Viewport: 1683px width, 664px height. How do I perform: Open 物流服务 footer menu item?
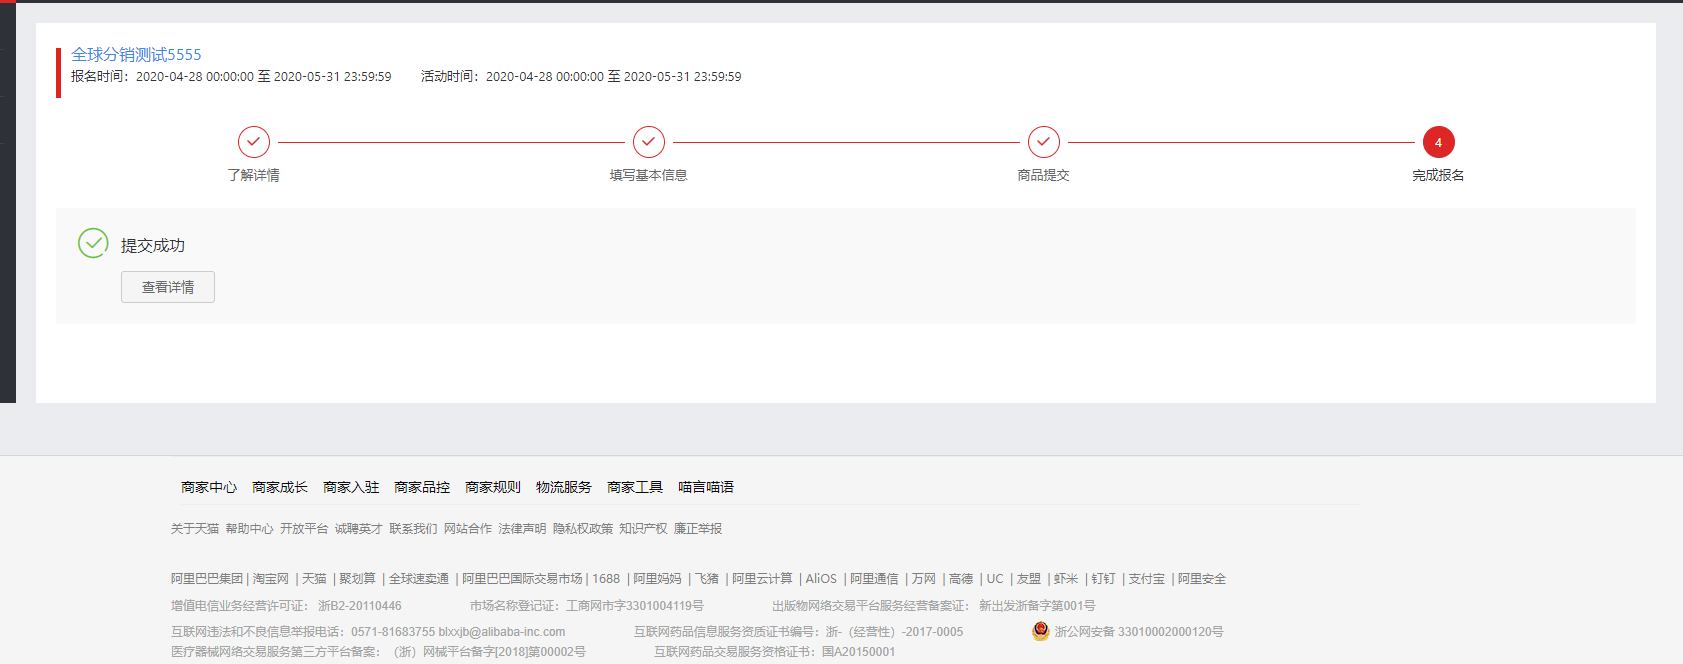click(x=564, y=487)
